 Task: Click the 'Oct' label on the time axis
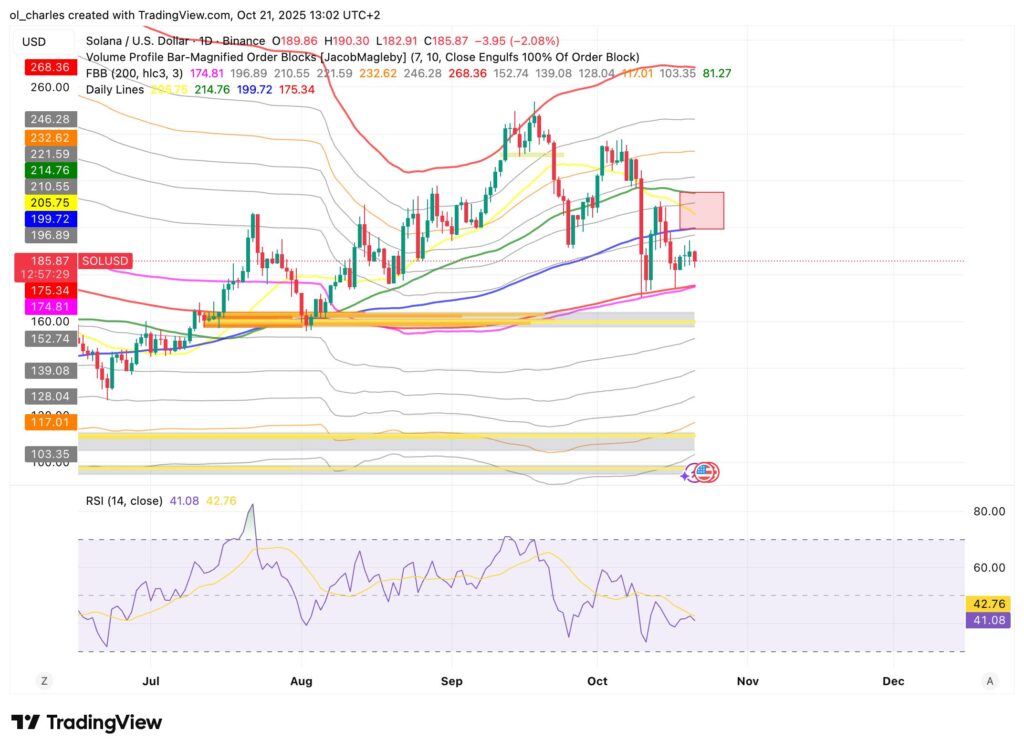(597, 680)
